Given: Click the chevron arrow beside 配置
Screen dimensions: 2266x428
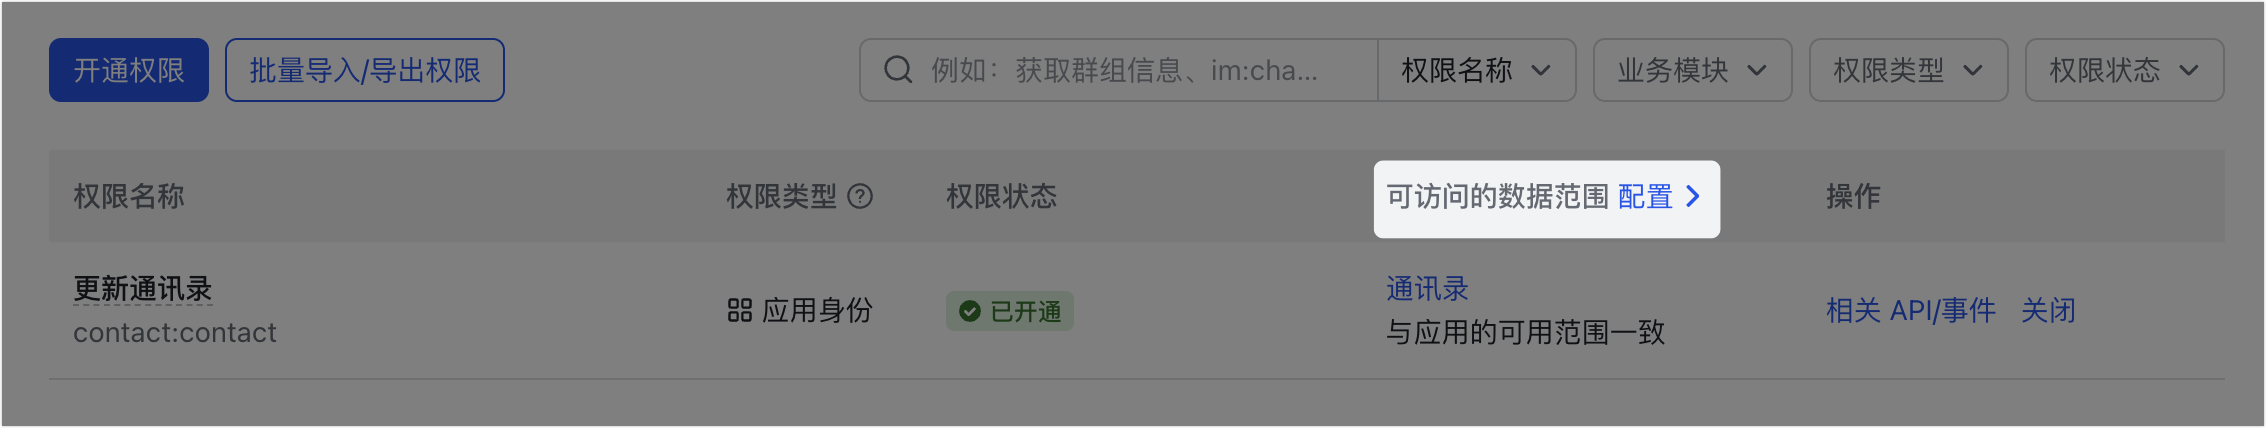Looking at the screenshot, I should point(1693,196).
